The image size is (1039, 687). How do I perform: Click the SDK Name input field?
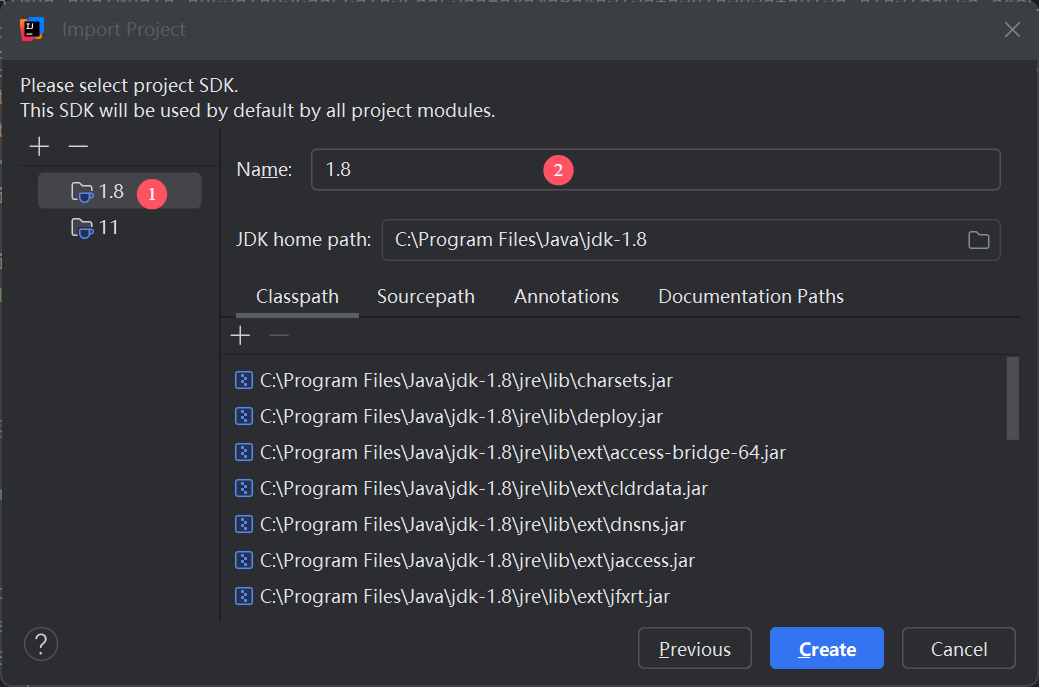coord(655,170)
